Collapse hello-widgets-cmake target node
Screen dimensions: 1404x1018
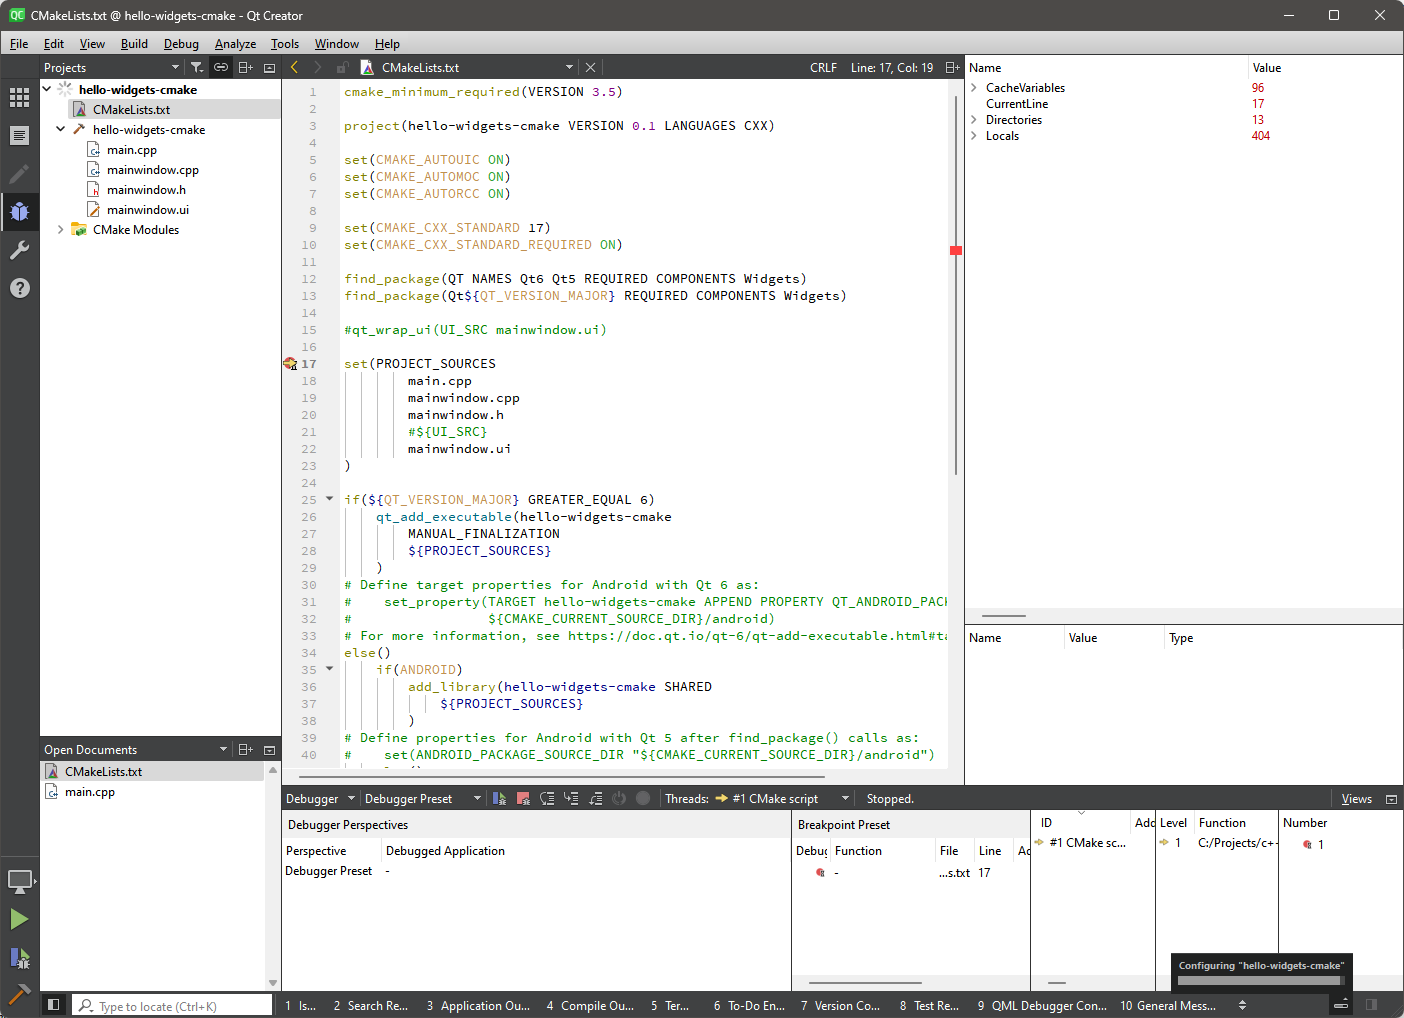pyautogui.click(x=61, y=129)
